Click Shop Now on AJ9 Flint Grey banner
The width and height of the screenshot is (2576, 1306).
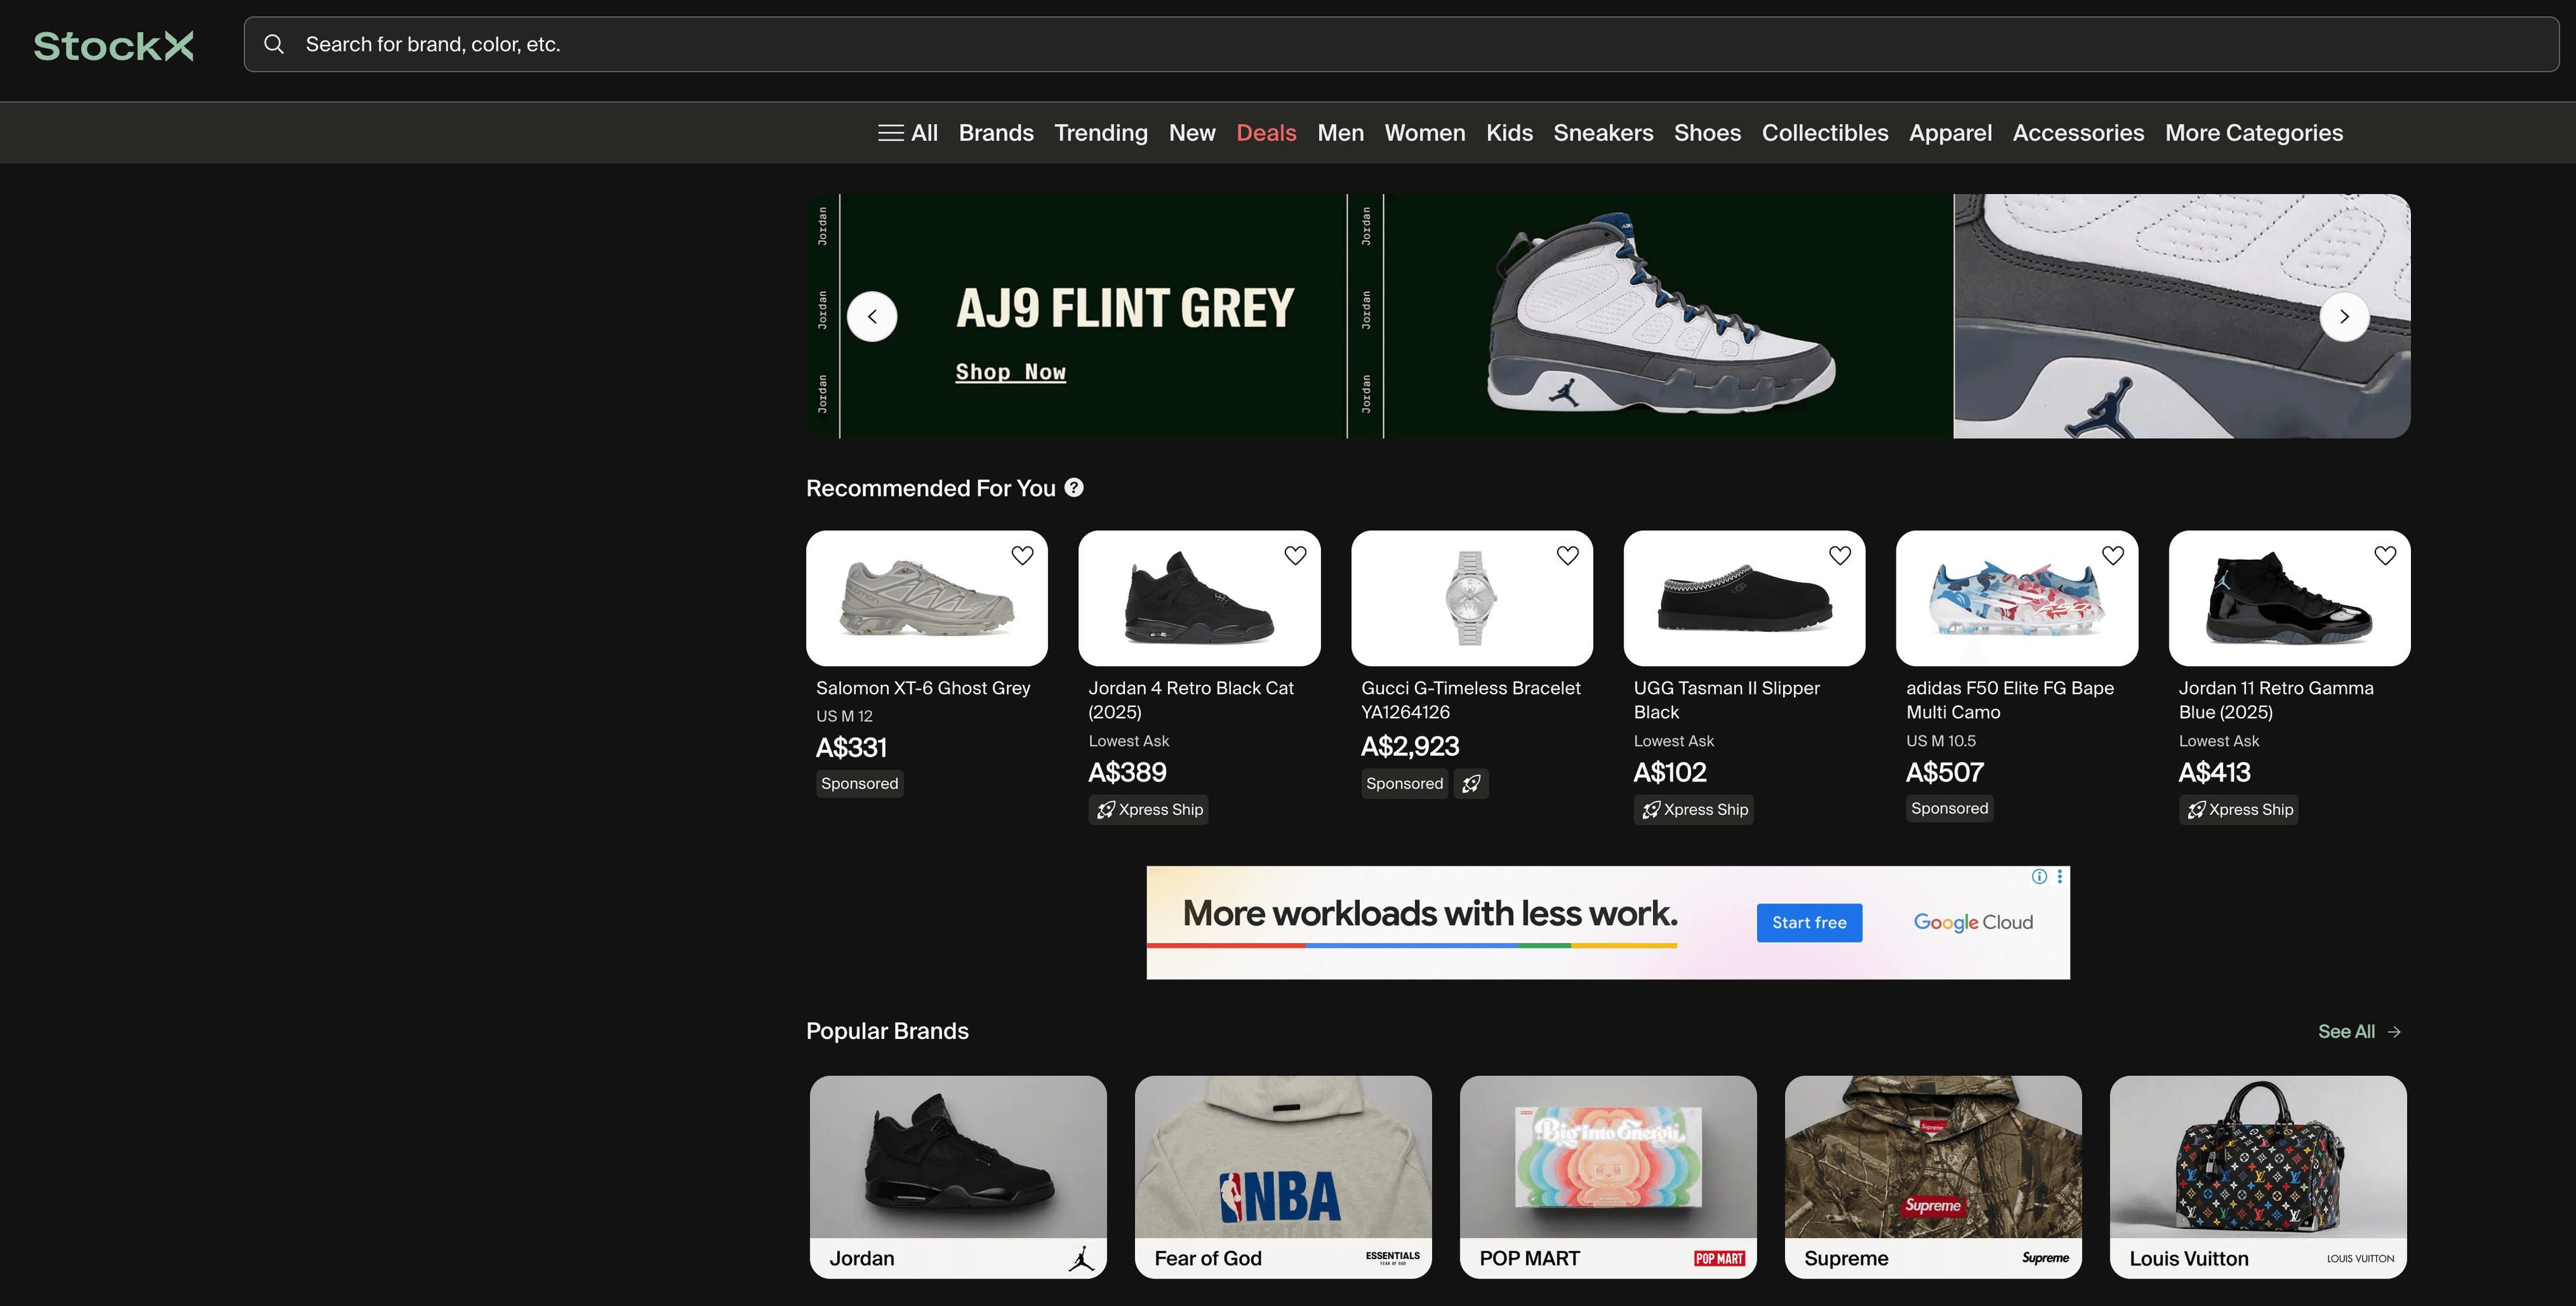click(x=1010, y=372)
